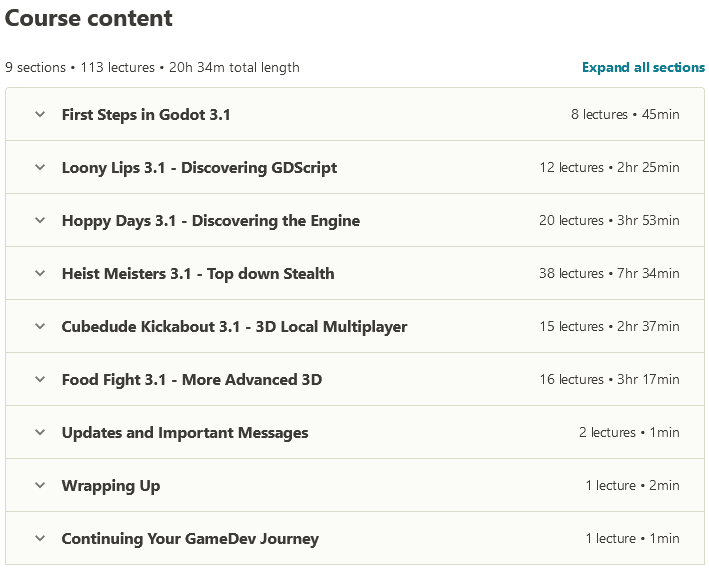The height and width of the screenshot is (571, 709).
Task: Click the Expand all sections link
Action: (643, 67)
